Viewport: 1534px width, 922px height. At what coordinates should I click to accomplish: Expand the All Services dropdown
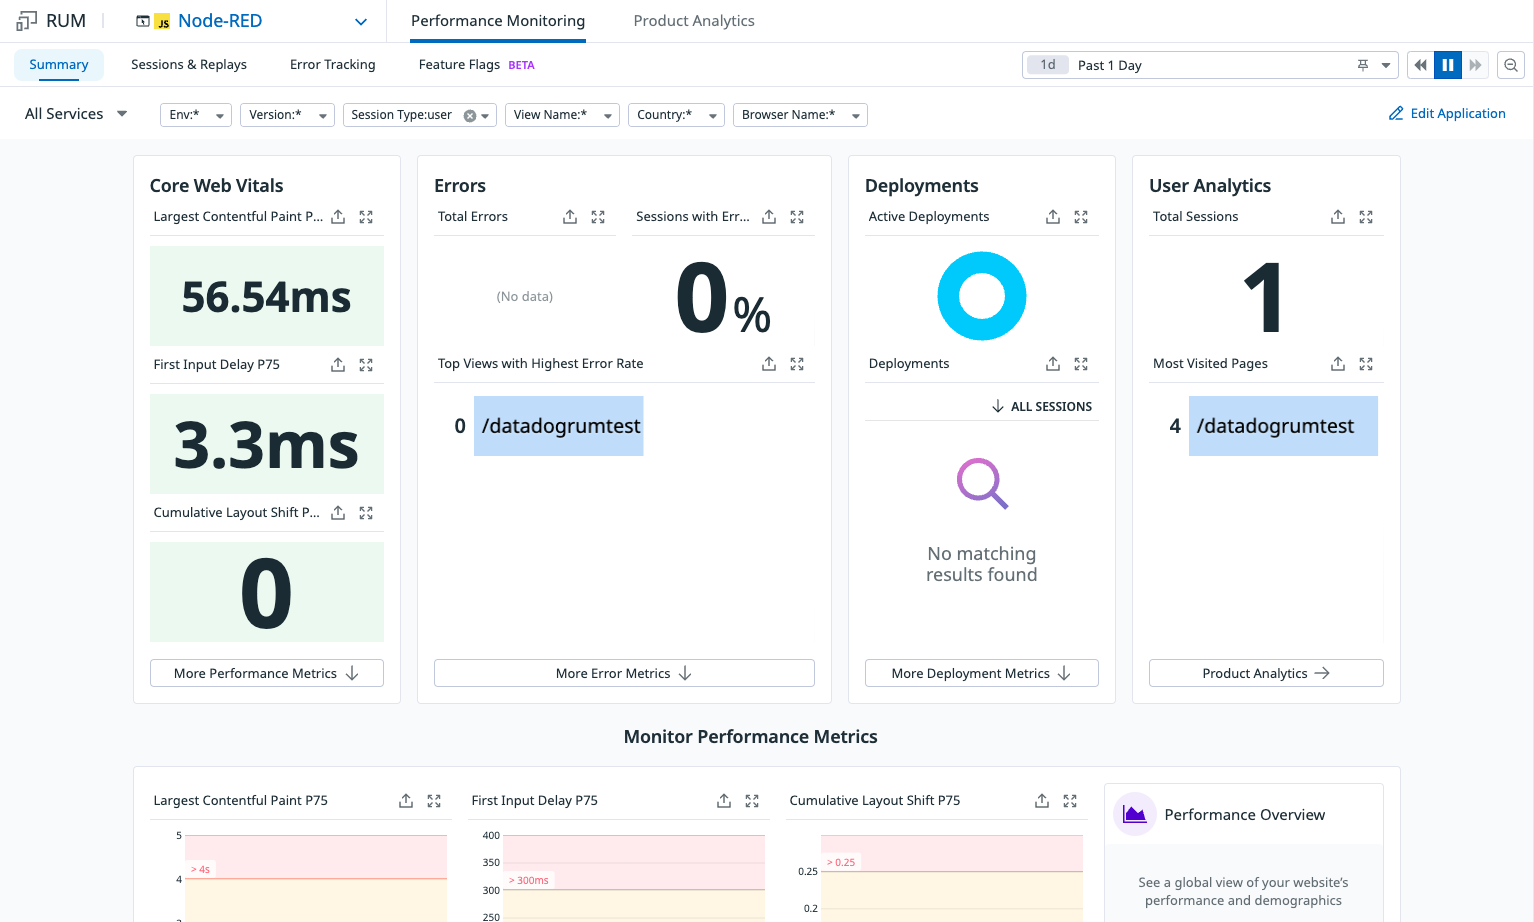[x=76, y=114]
